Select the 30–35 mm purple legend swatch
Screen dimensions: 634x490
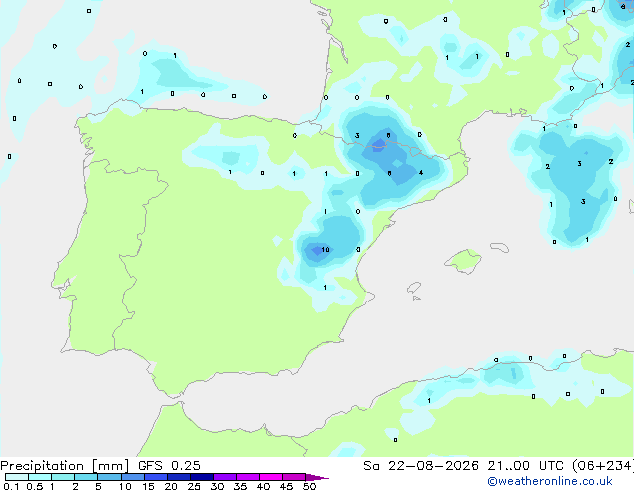point(224,477)
